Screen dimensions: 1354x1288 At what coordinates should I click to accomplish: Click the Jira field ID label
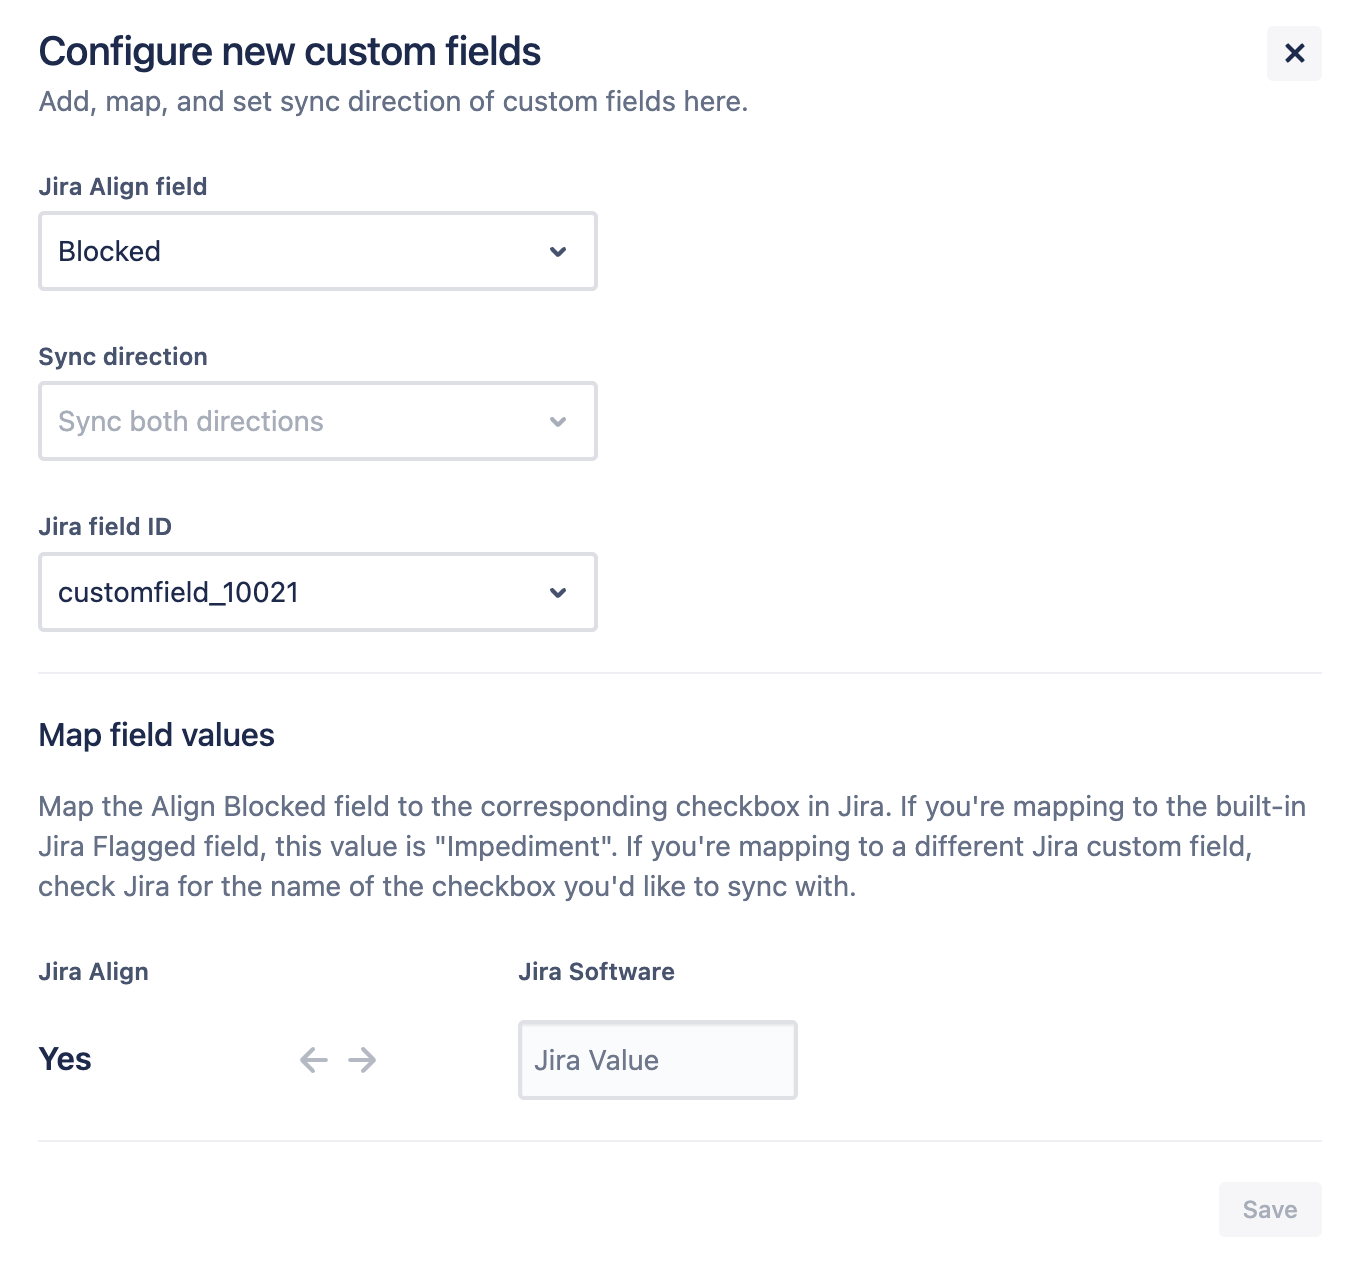(x=105, y=526)
